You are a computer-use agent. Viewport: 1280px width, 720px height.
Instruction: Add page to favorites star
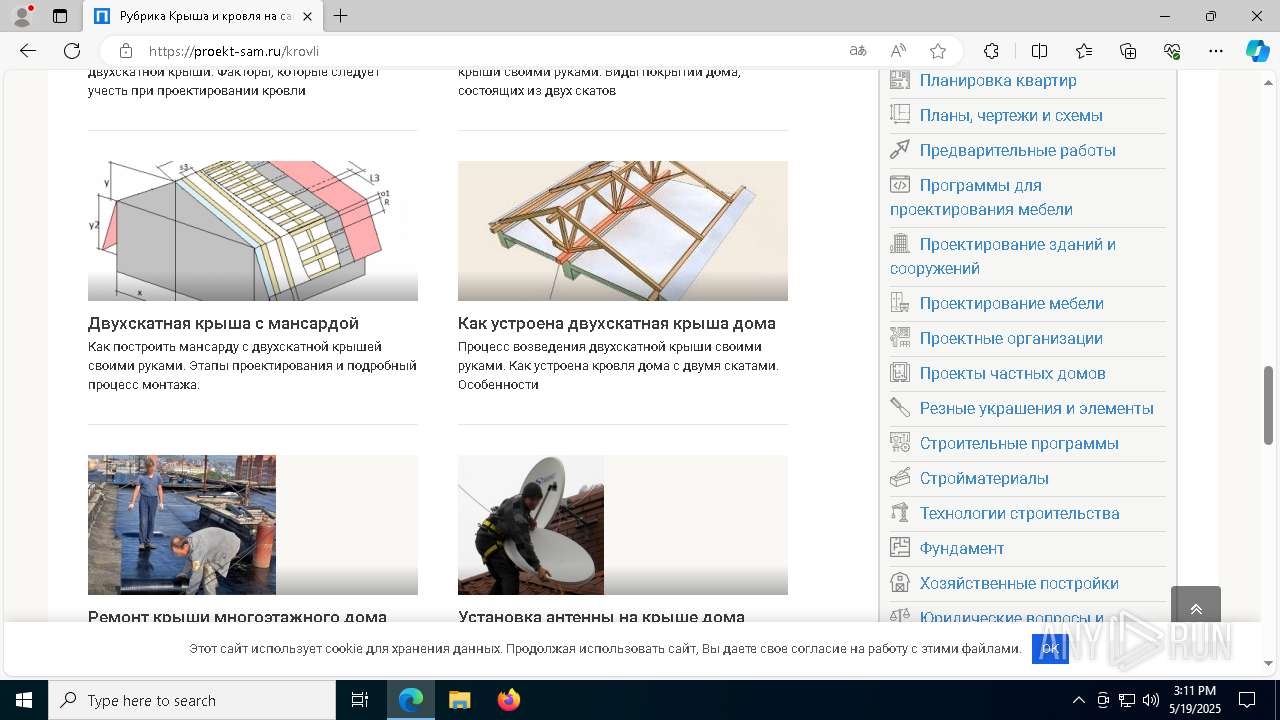938,51
